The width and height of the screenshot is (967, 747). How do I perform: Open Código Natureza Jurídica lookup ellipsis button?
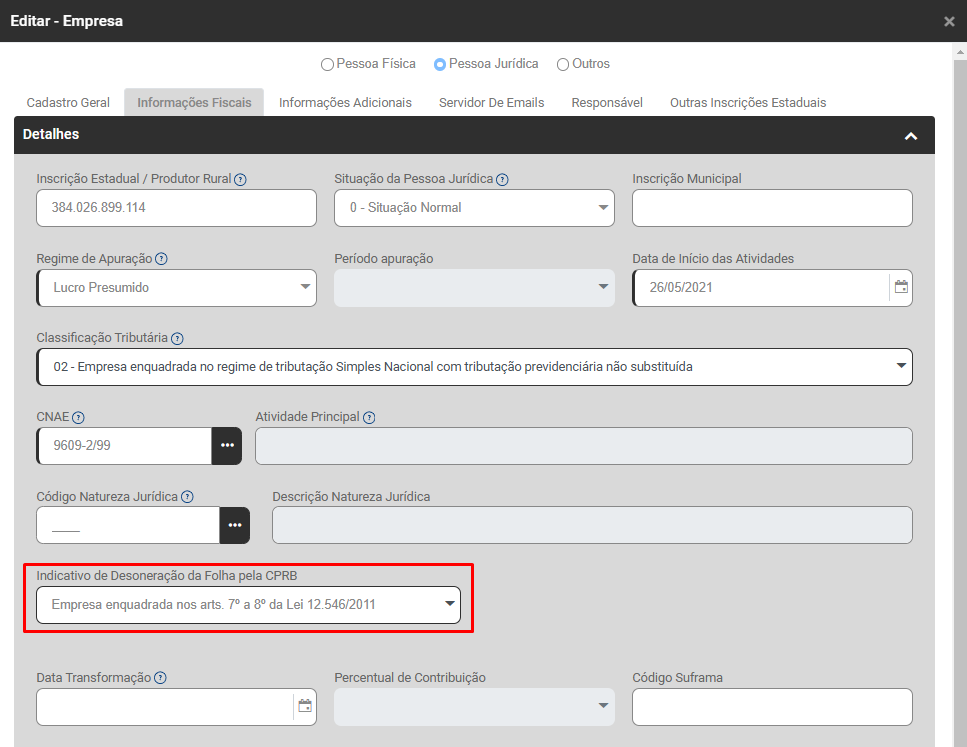pyautogui.click(x=235, y=525)
